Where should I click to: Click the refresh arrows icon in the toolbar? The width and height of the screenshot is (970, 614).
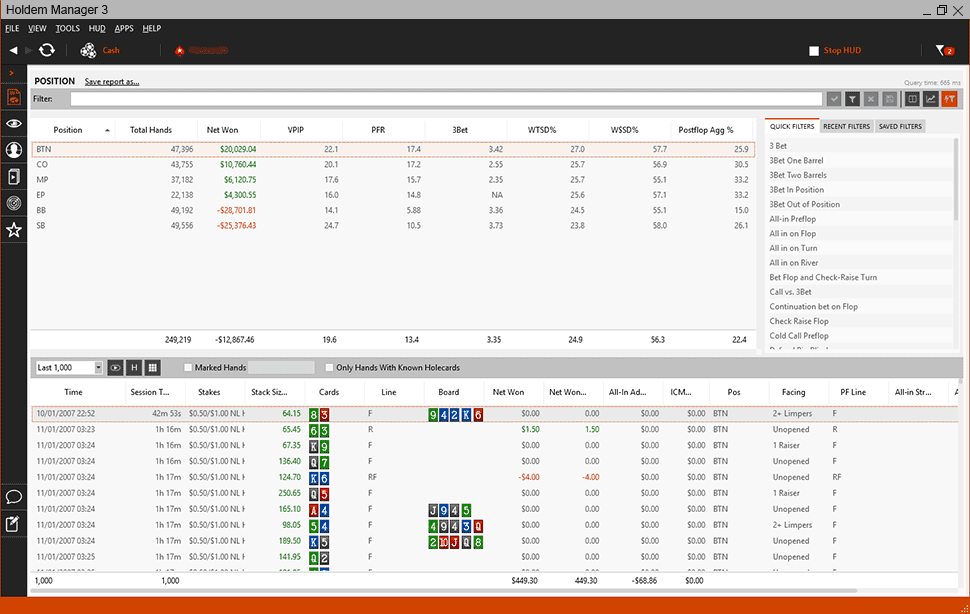click(46, 50)
